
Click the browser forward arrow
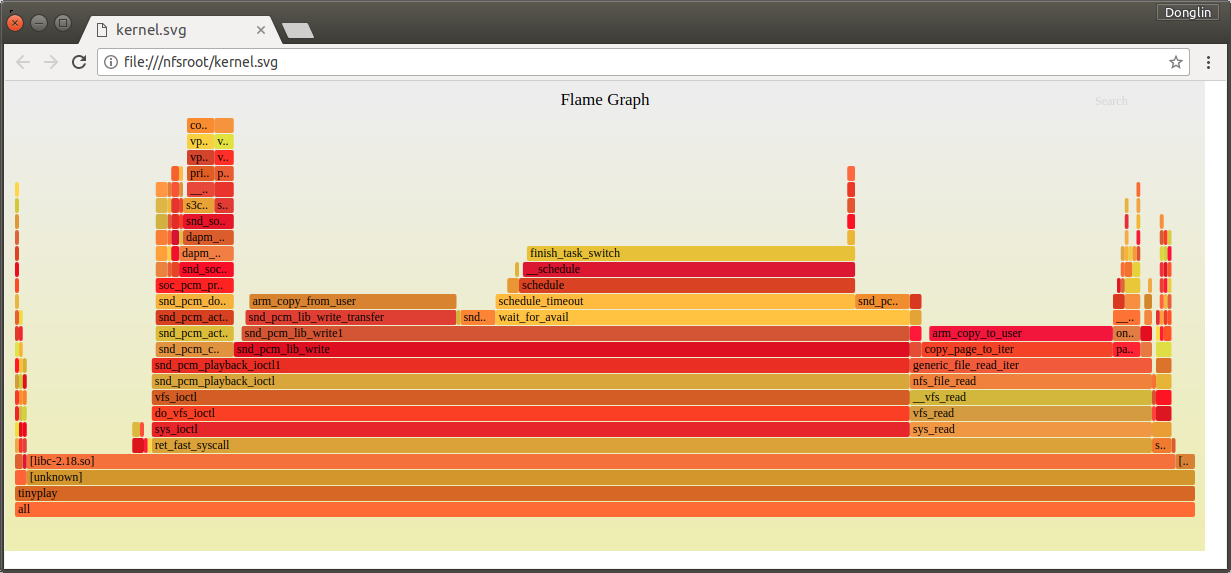click(50, 62)
